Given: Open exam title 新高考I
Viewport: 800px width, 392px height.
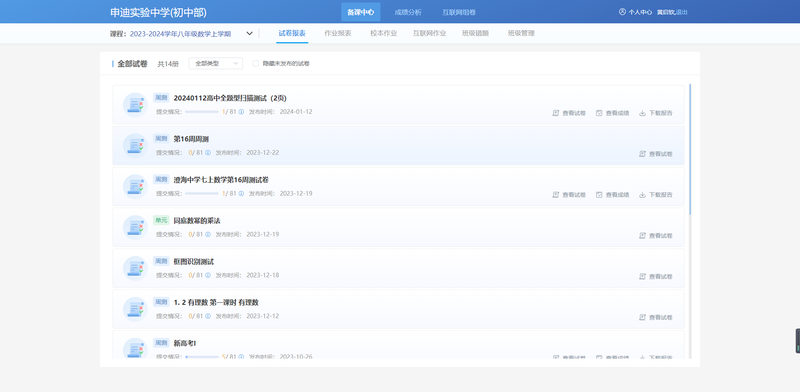Looking at the screenshot, I should click(185, 343).
